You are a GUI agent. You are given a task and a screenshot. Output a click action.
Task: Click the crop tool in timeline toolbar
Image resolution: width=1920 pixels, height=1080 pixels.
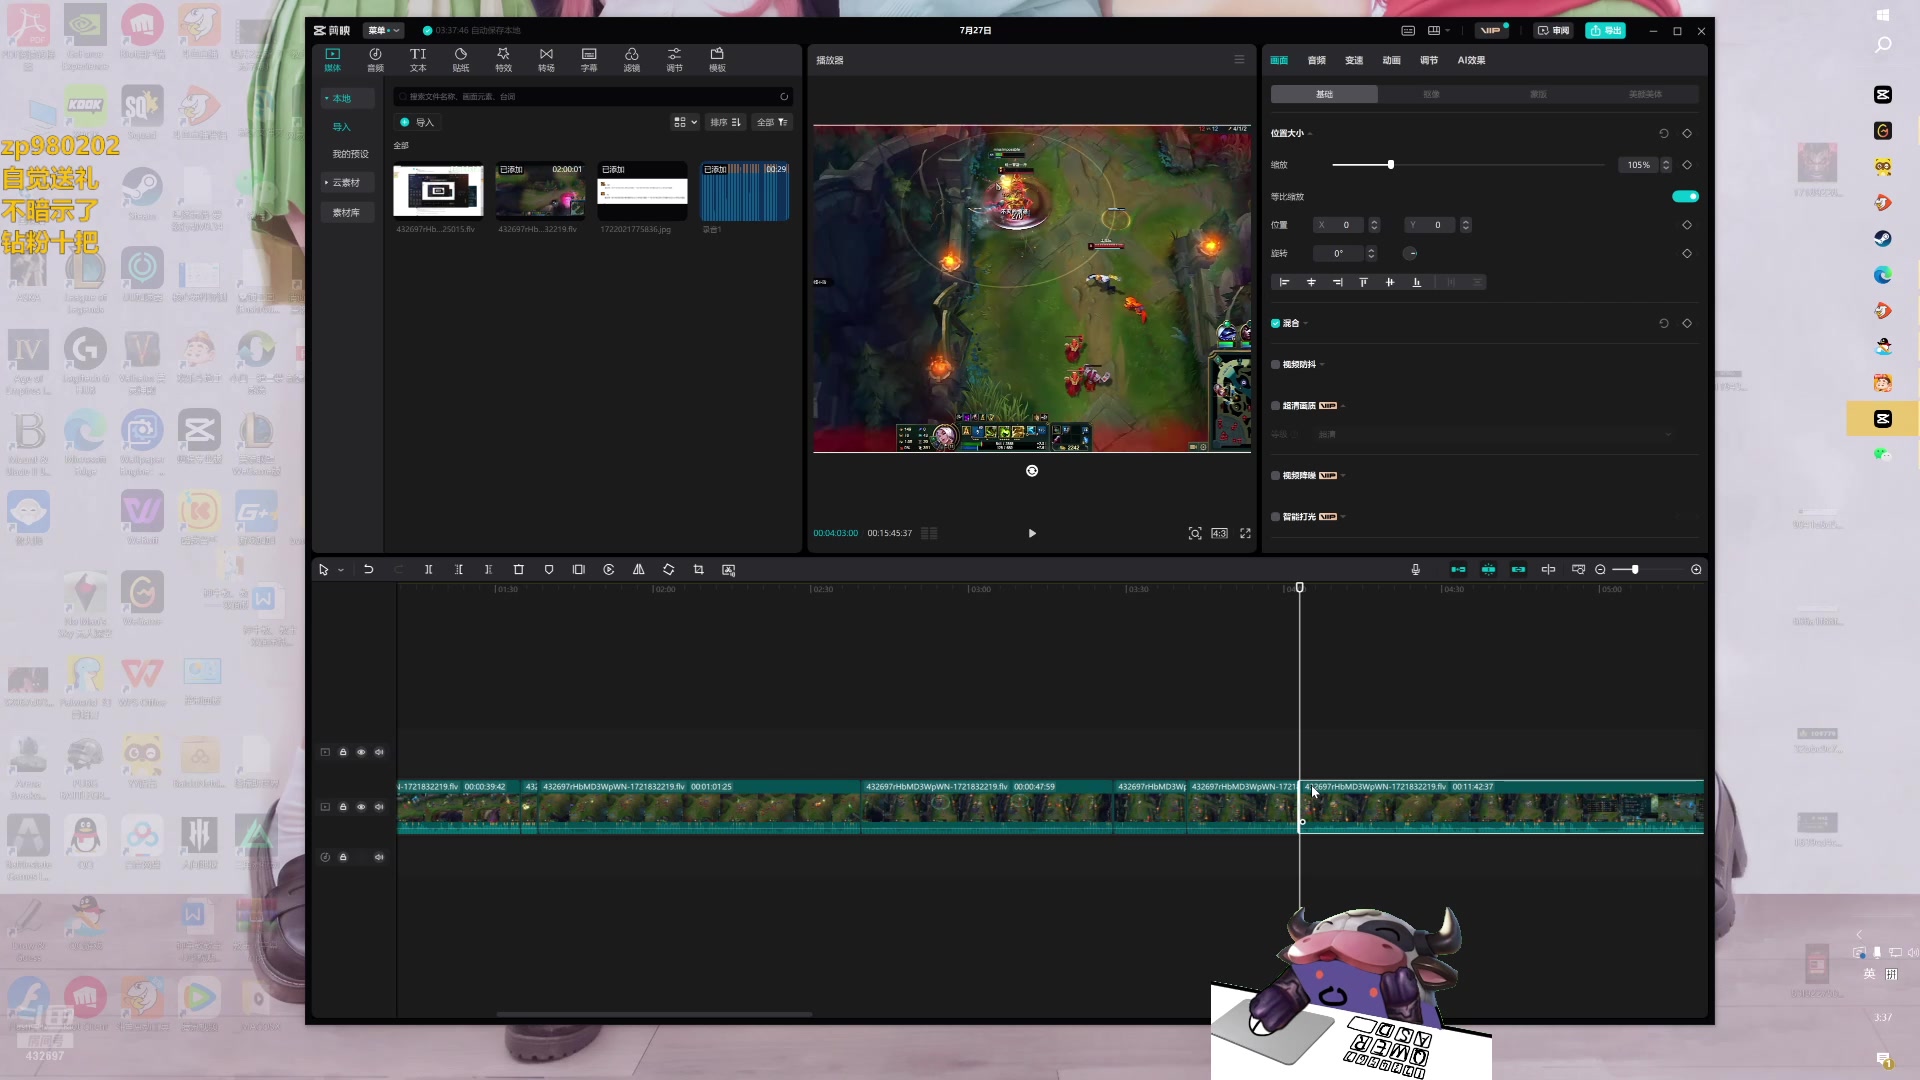tap(698, 570)
